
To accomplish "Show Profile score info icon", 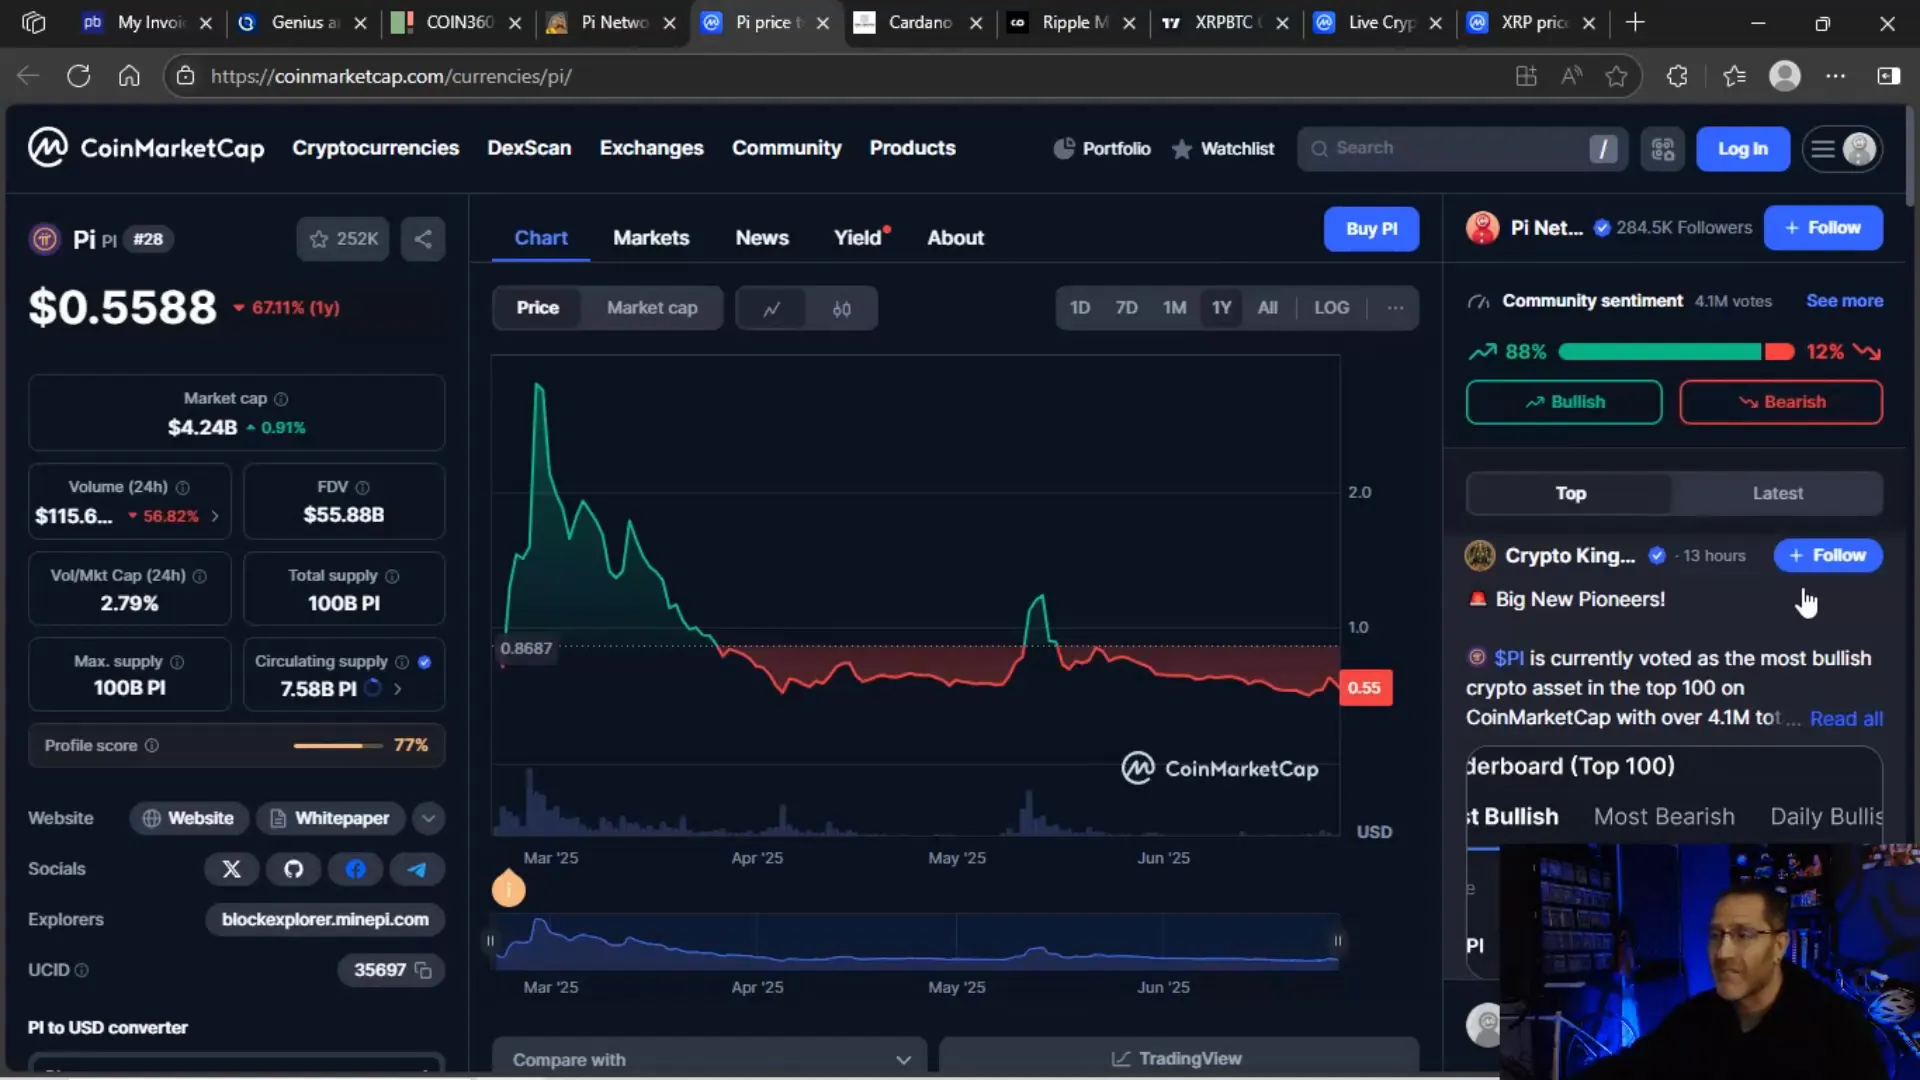I will coord(152,745).
